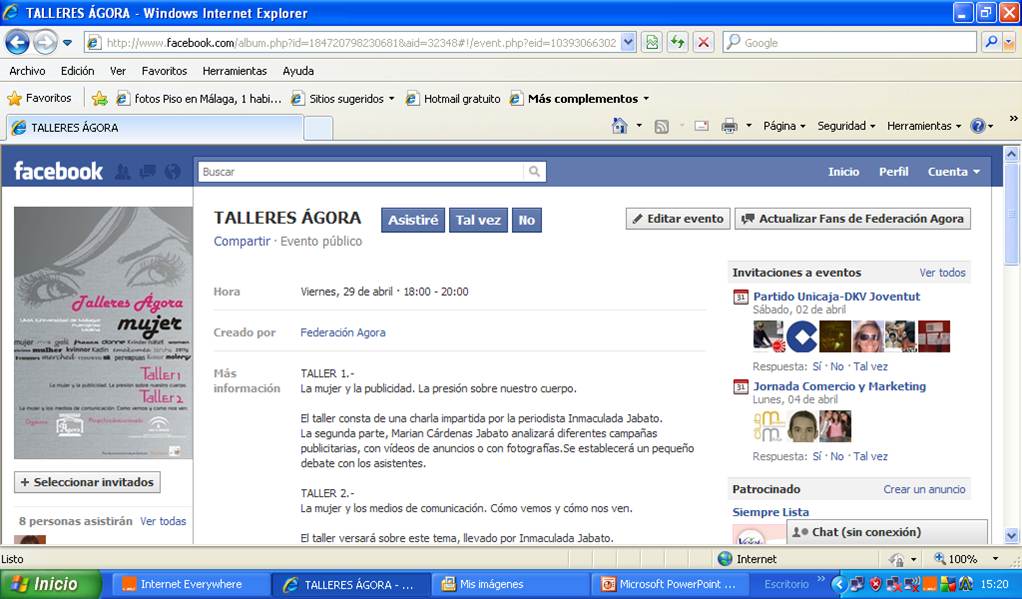
Task: Open the recent pages dropdown beside Forward
Action: click(x=67, y=43)
